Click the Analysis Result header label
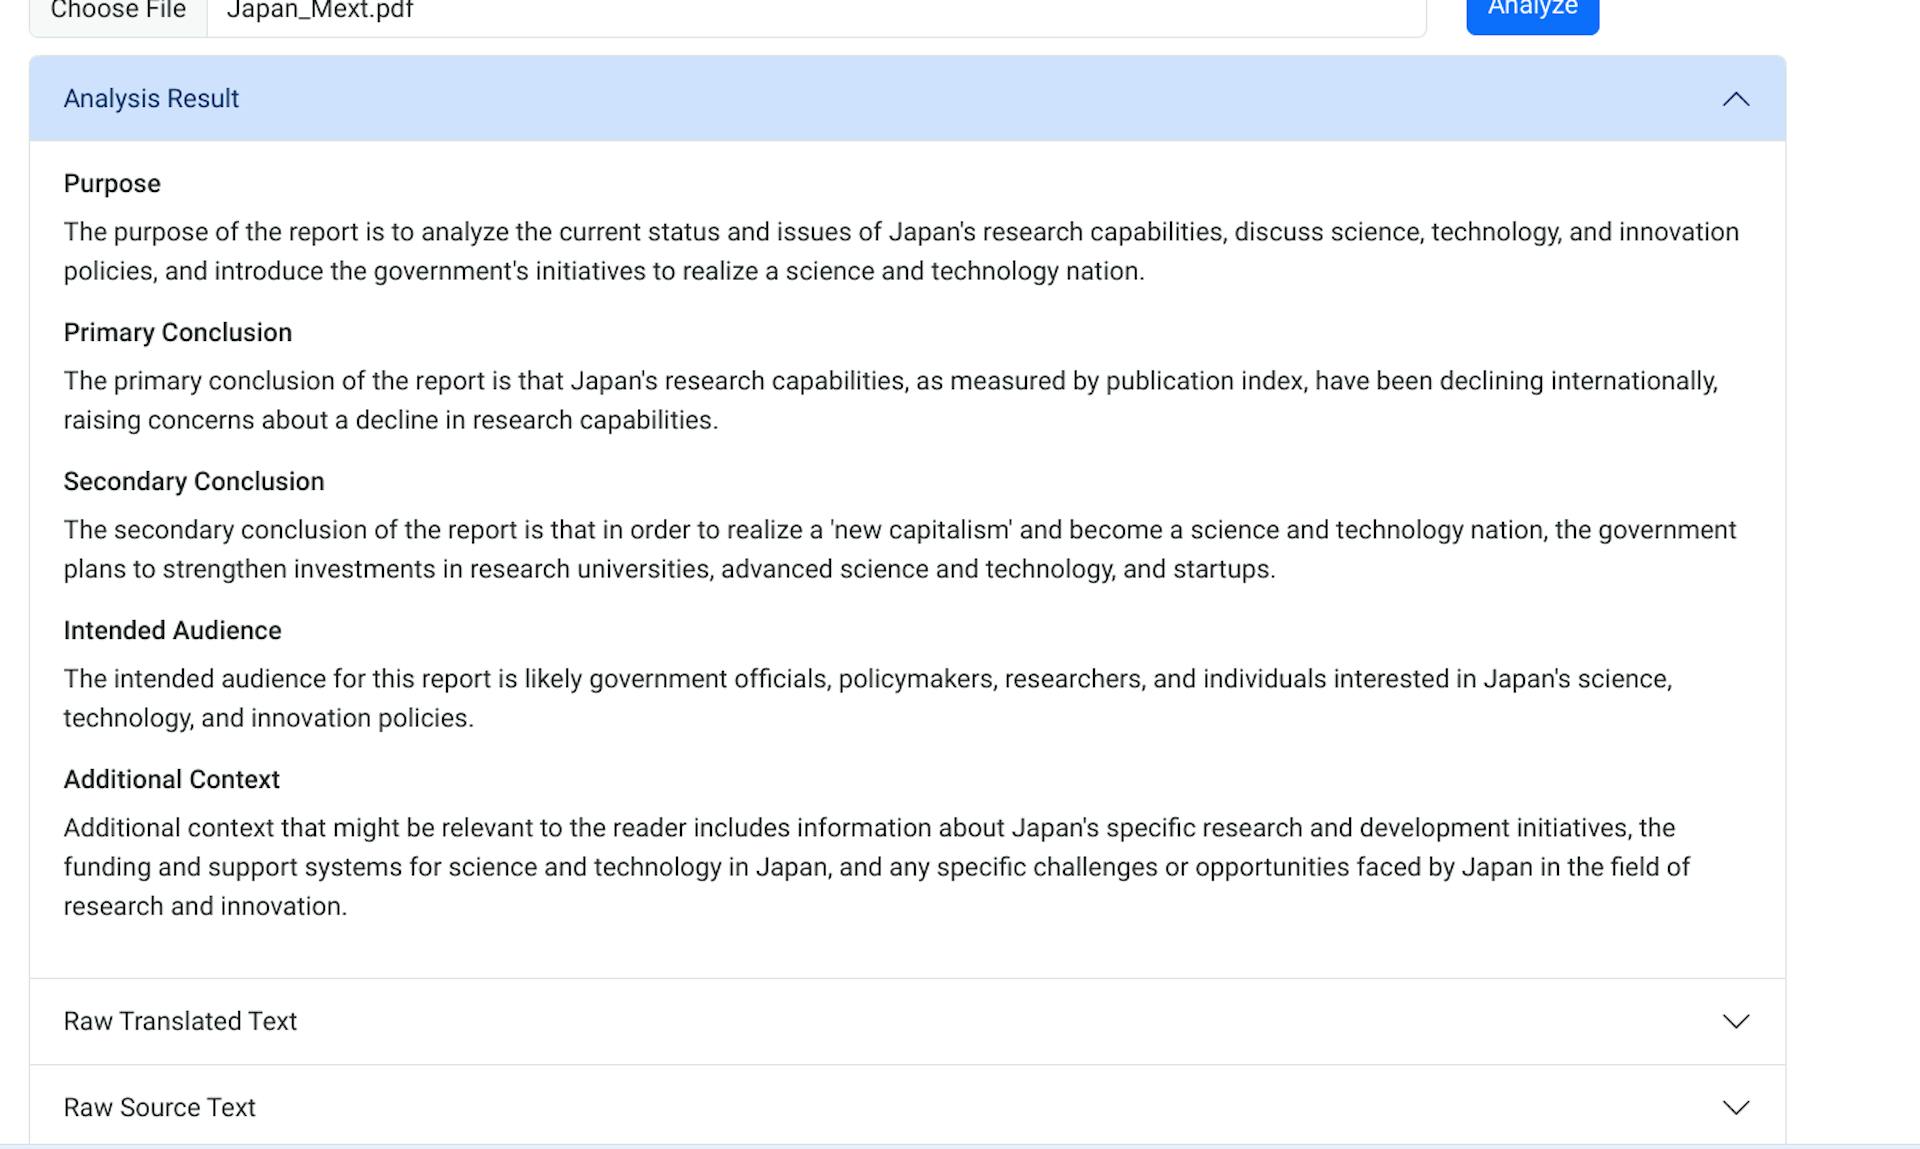Screen dimensions: 1920x1149 [151, 99]
